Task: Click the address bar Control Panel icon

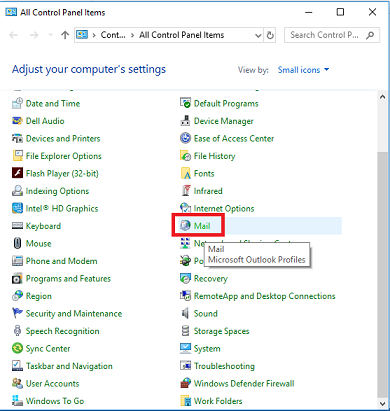Action: (82, 35)
